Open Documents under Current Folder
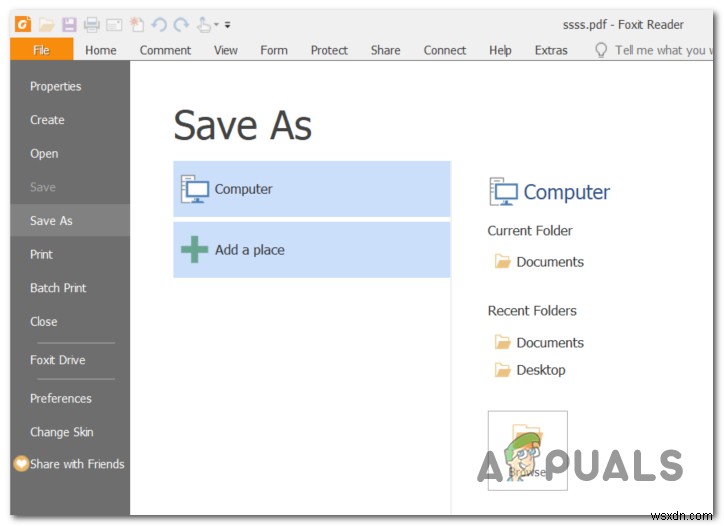The image size is (724, 526). (550, 262)
